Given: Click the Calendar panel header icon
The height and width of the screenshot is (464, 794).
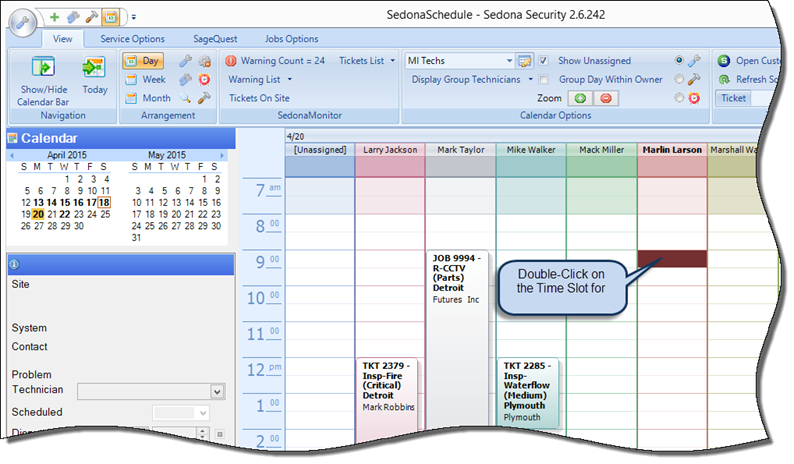Looking at the screenshot, I should pyautogui.click(x=13, y=138).
